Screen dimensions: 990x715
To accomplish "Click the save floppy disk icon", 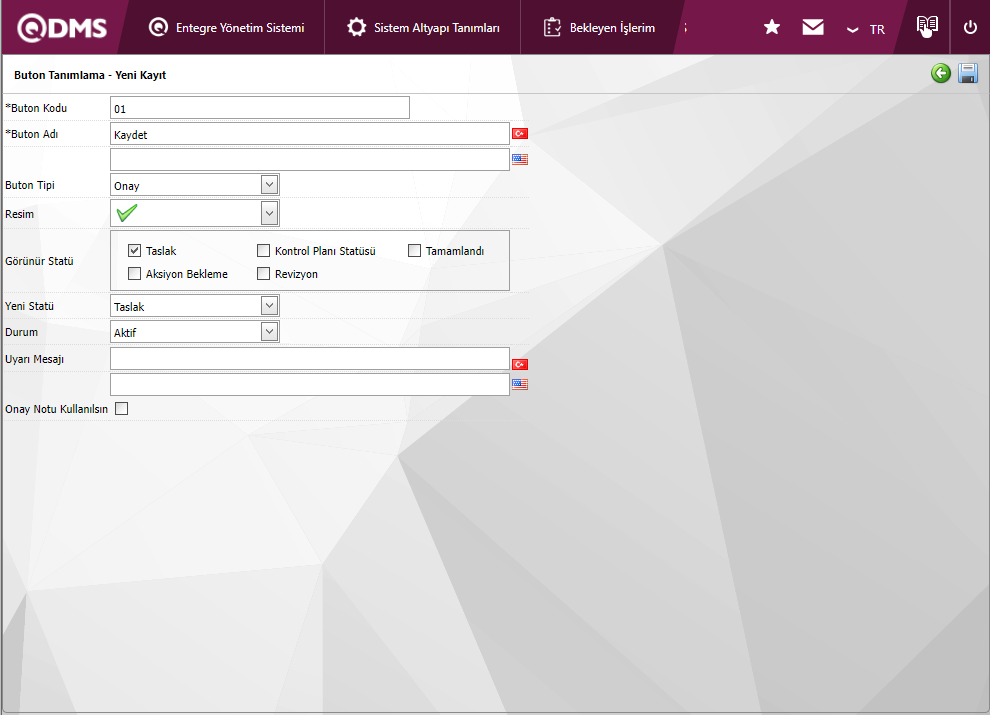I will point(967,73).
